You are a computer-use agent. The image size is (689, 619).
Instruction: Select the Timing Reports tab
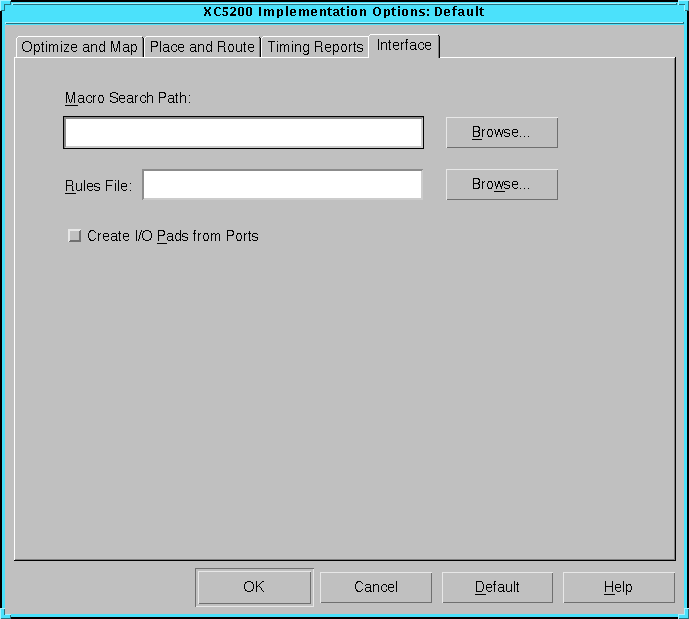pyautogui.click(x=315, y=47)
